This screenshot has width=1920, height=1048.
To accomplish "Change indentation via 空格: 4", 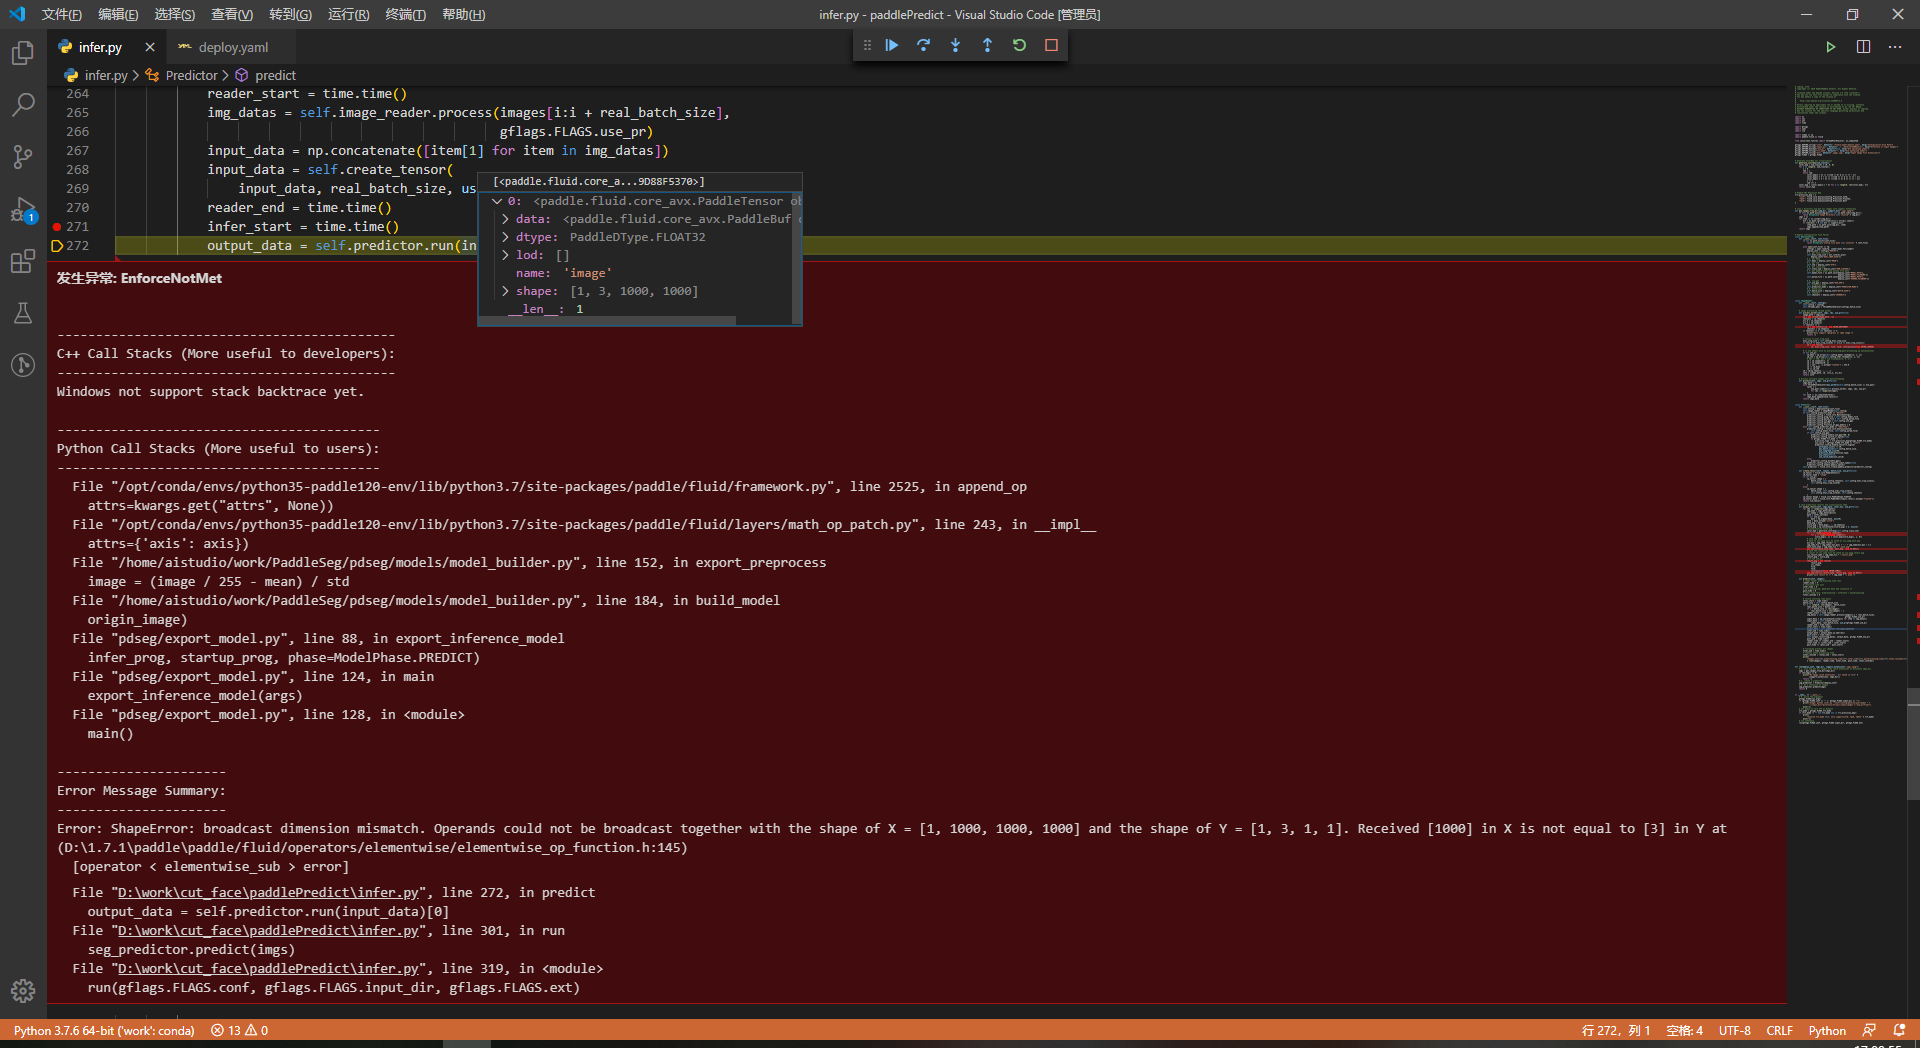I will point(1684,1030).
